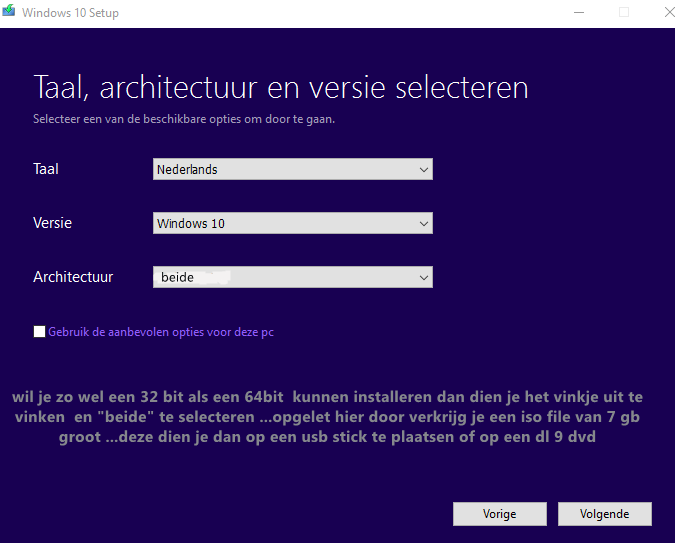Click the chevron arrow on the Architectuur combo box

coord(424,277)
